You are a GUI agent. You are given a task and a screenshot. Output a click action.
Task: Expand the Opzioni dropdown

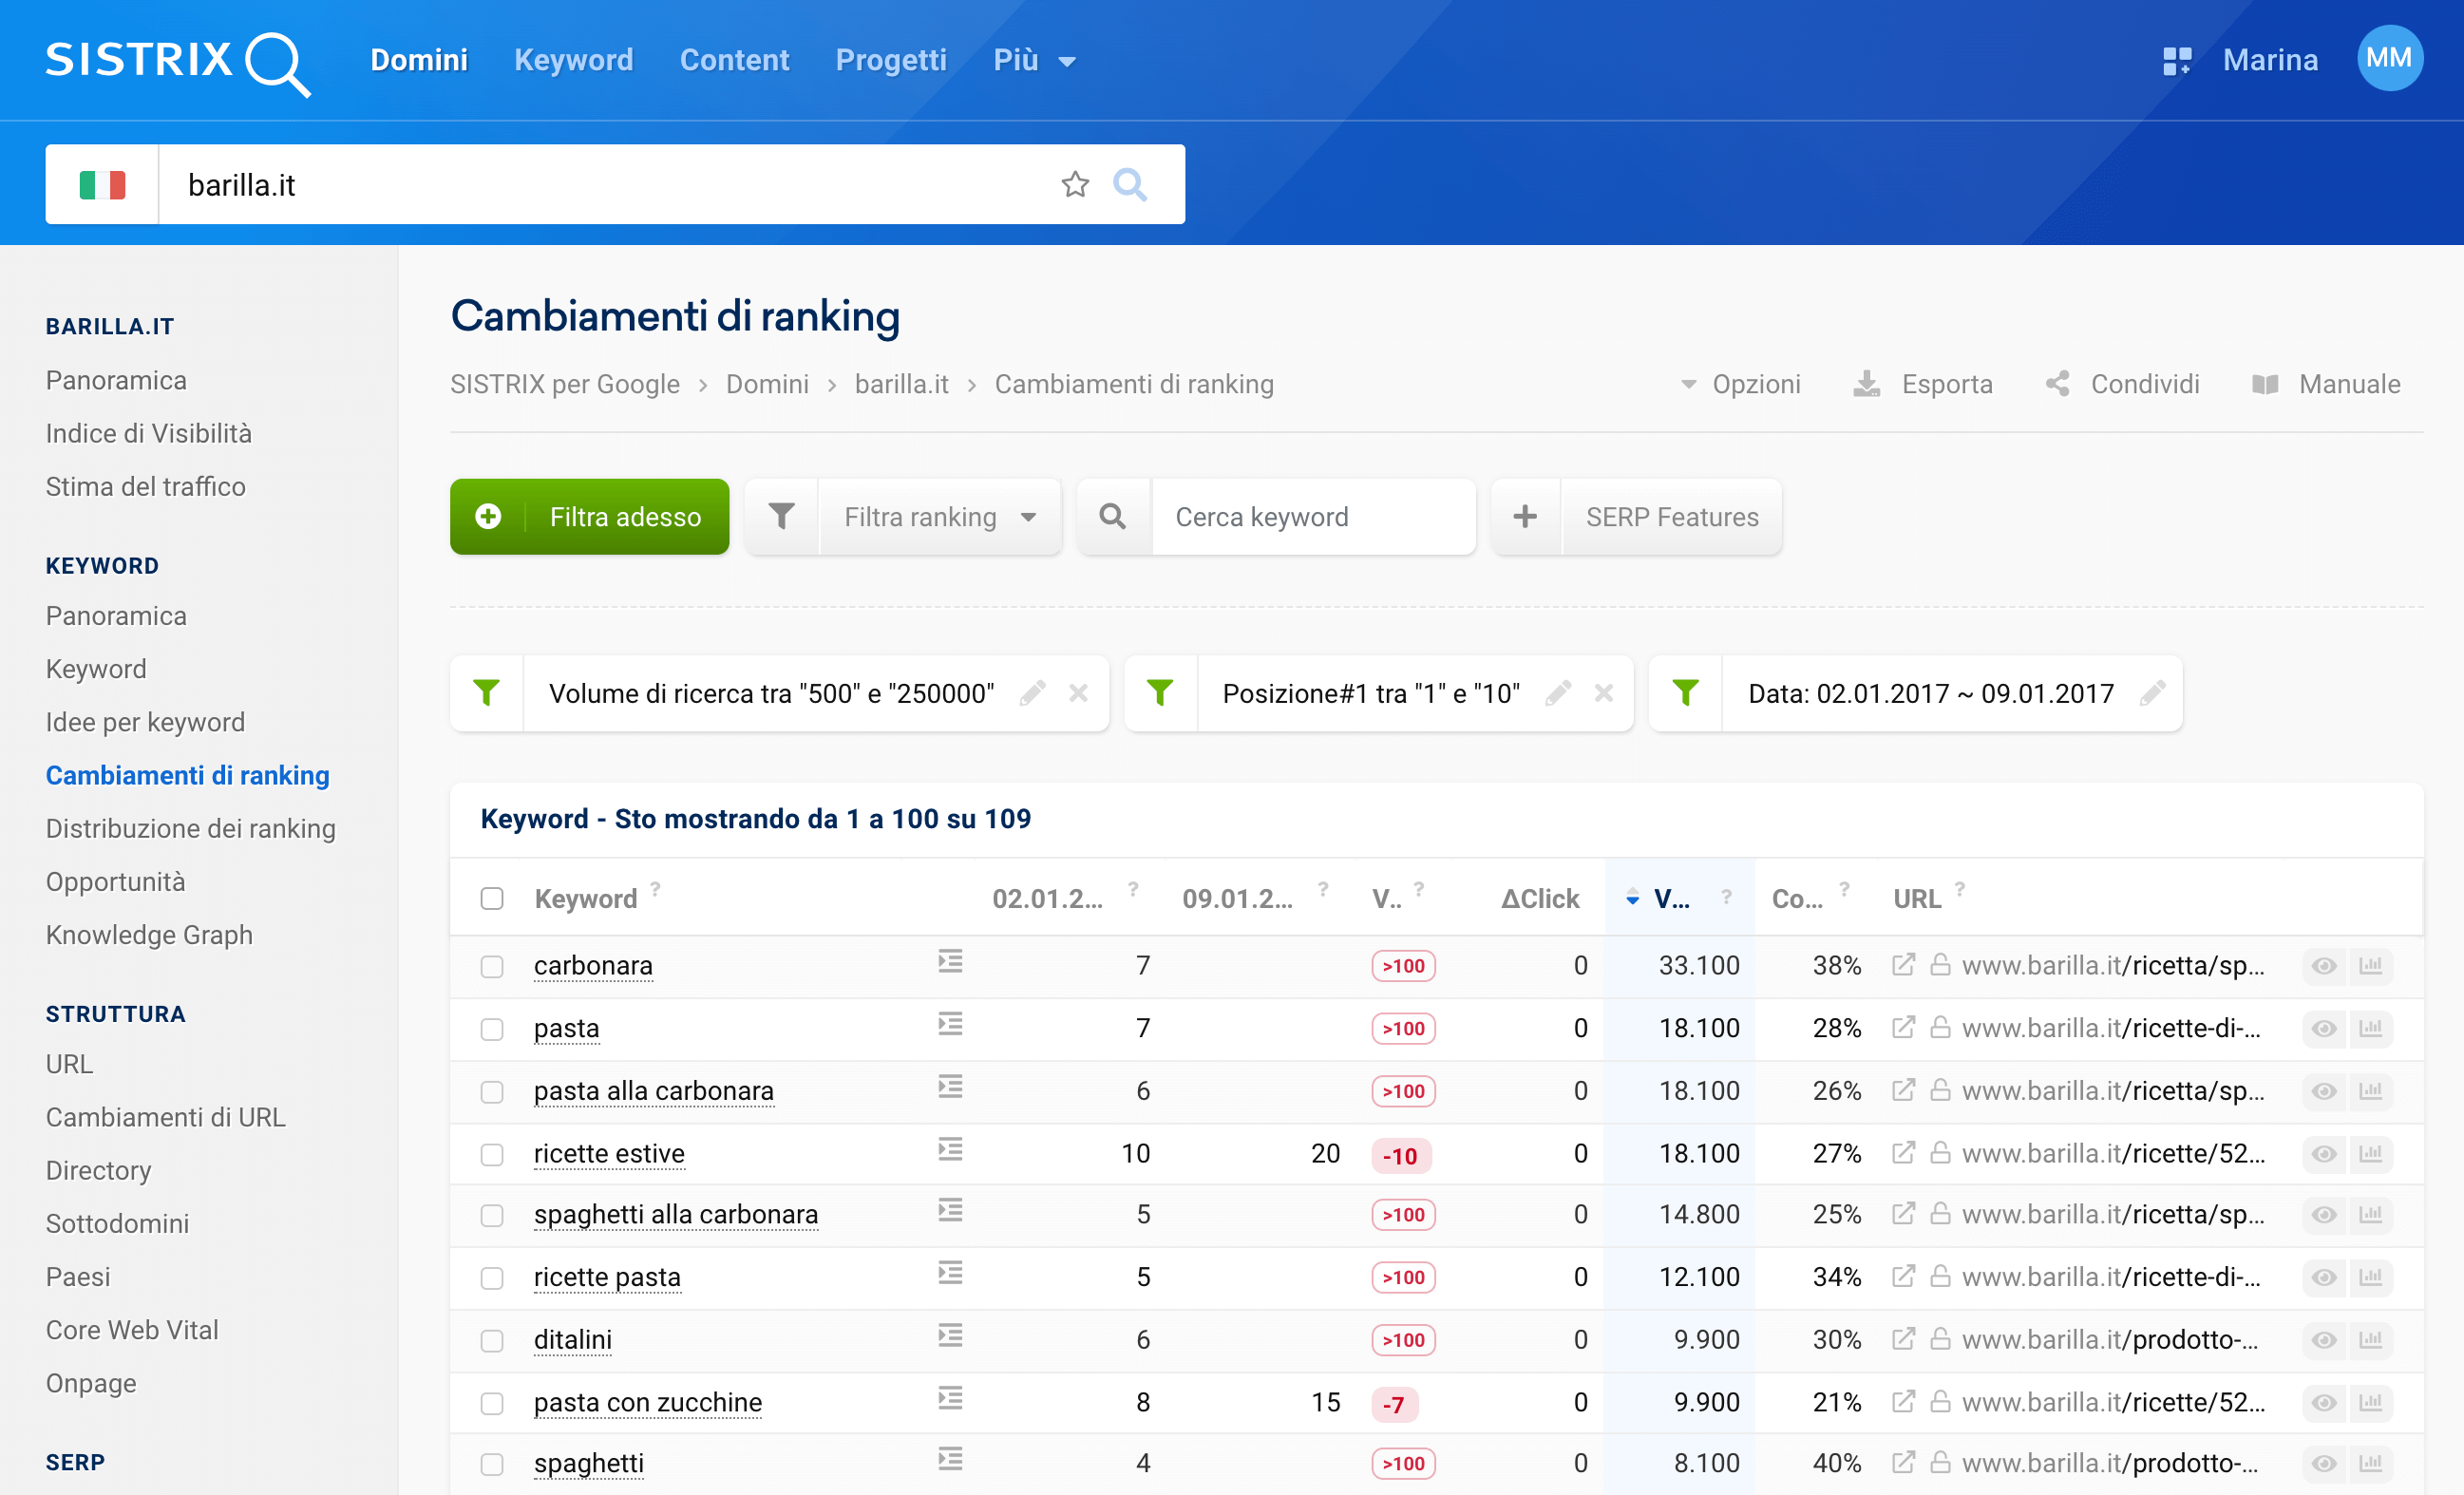tap(1741, 384)
